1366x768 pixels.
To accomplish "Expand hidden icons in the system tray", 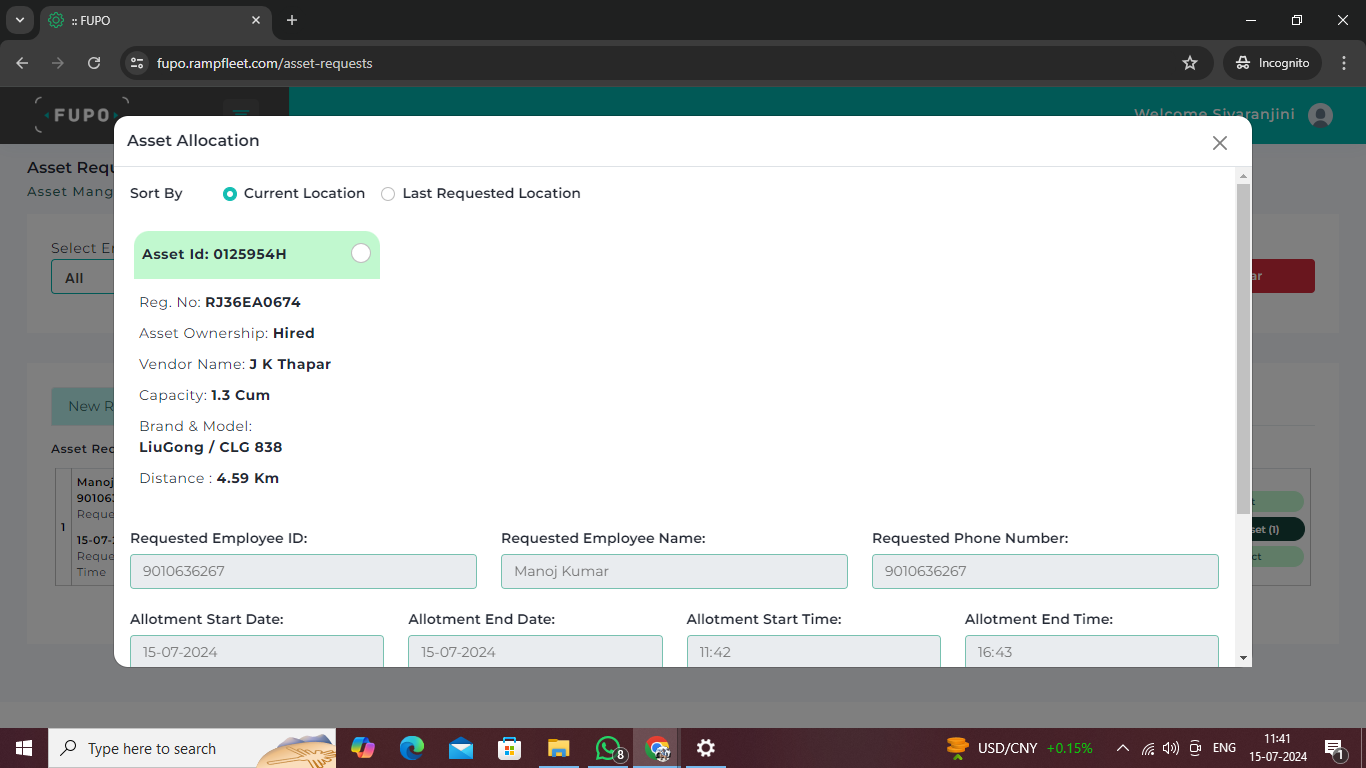I will tap(1122, 748).
